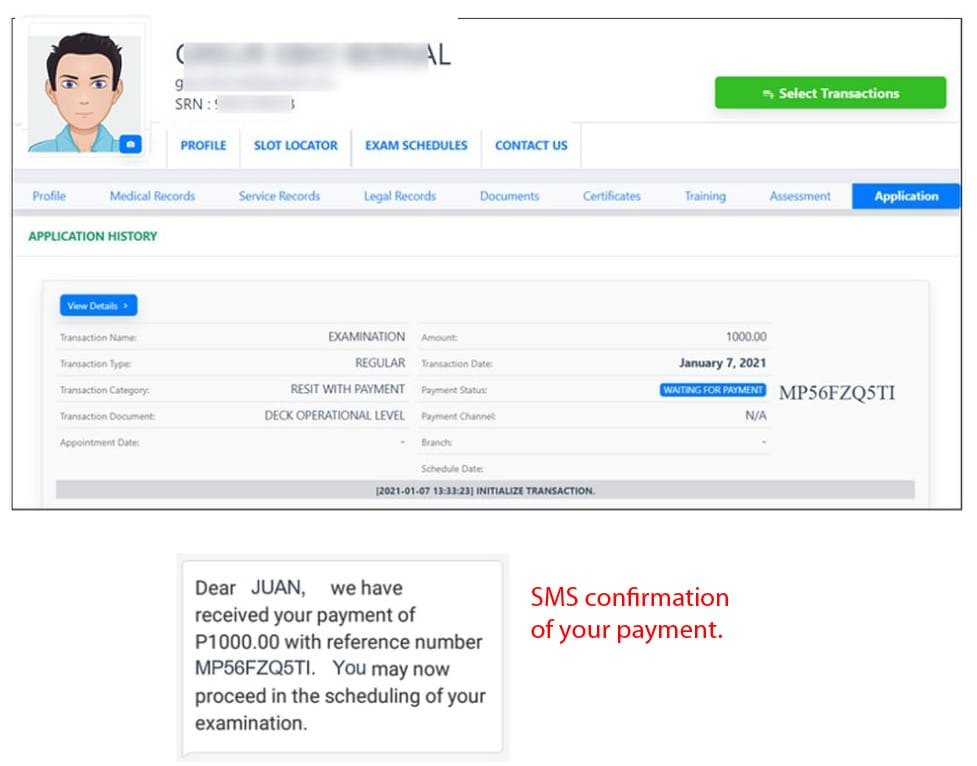Click the REGULAR transaction type value
The height and width of the screenshot is (766, 977).
[380, 363]
